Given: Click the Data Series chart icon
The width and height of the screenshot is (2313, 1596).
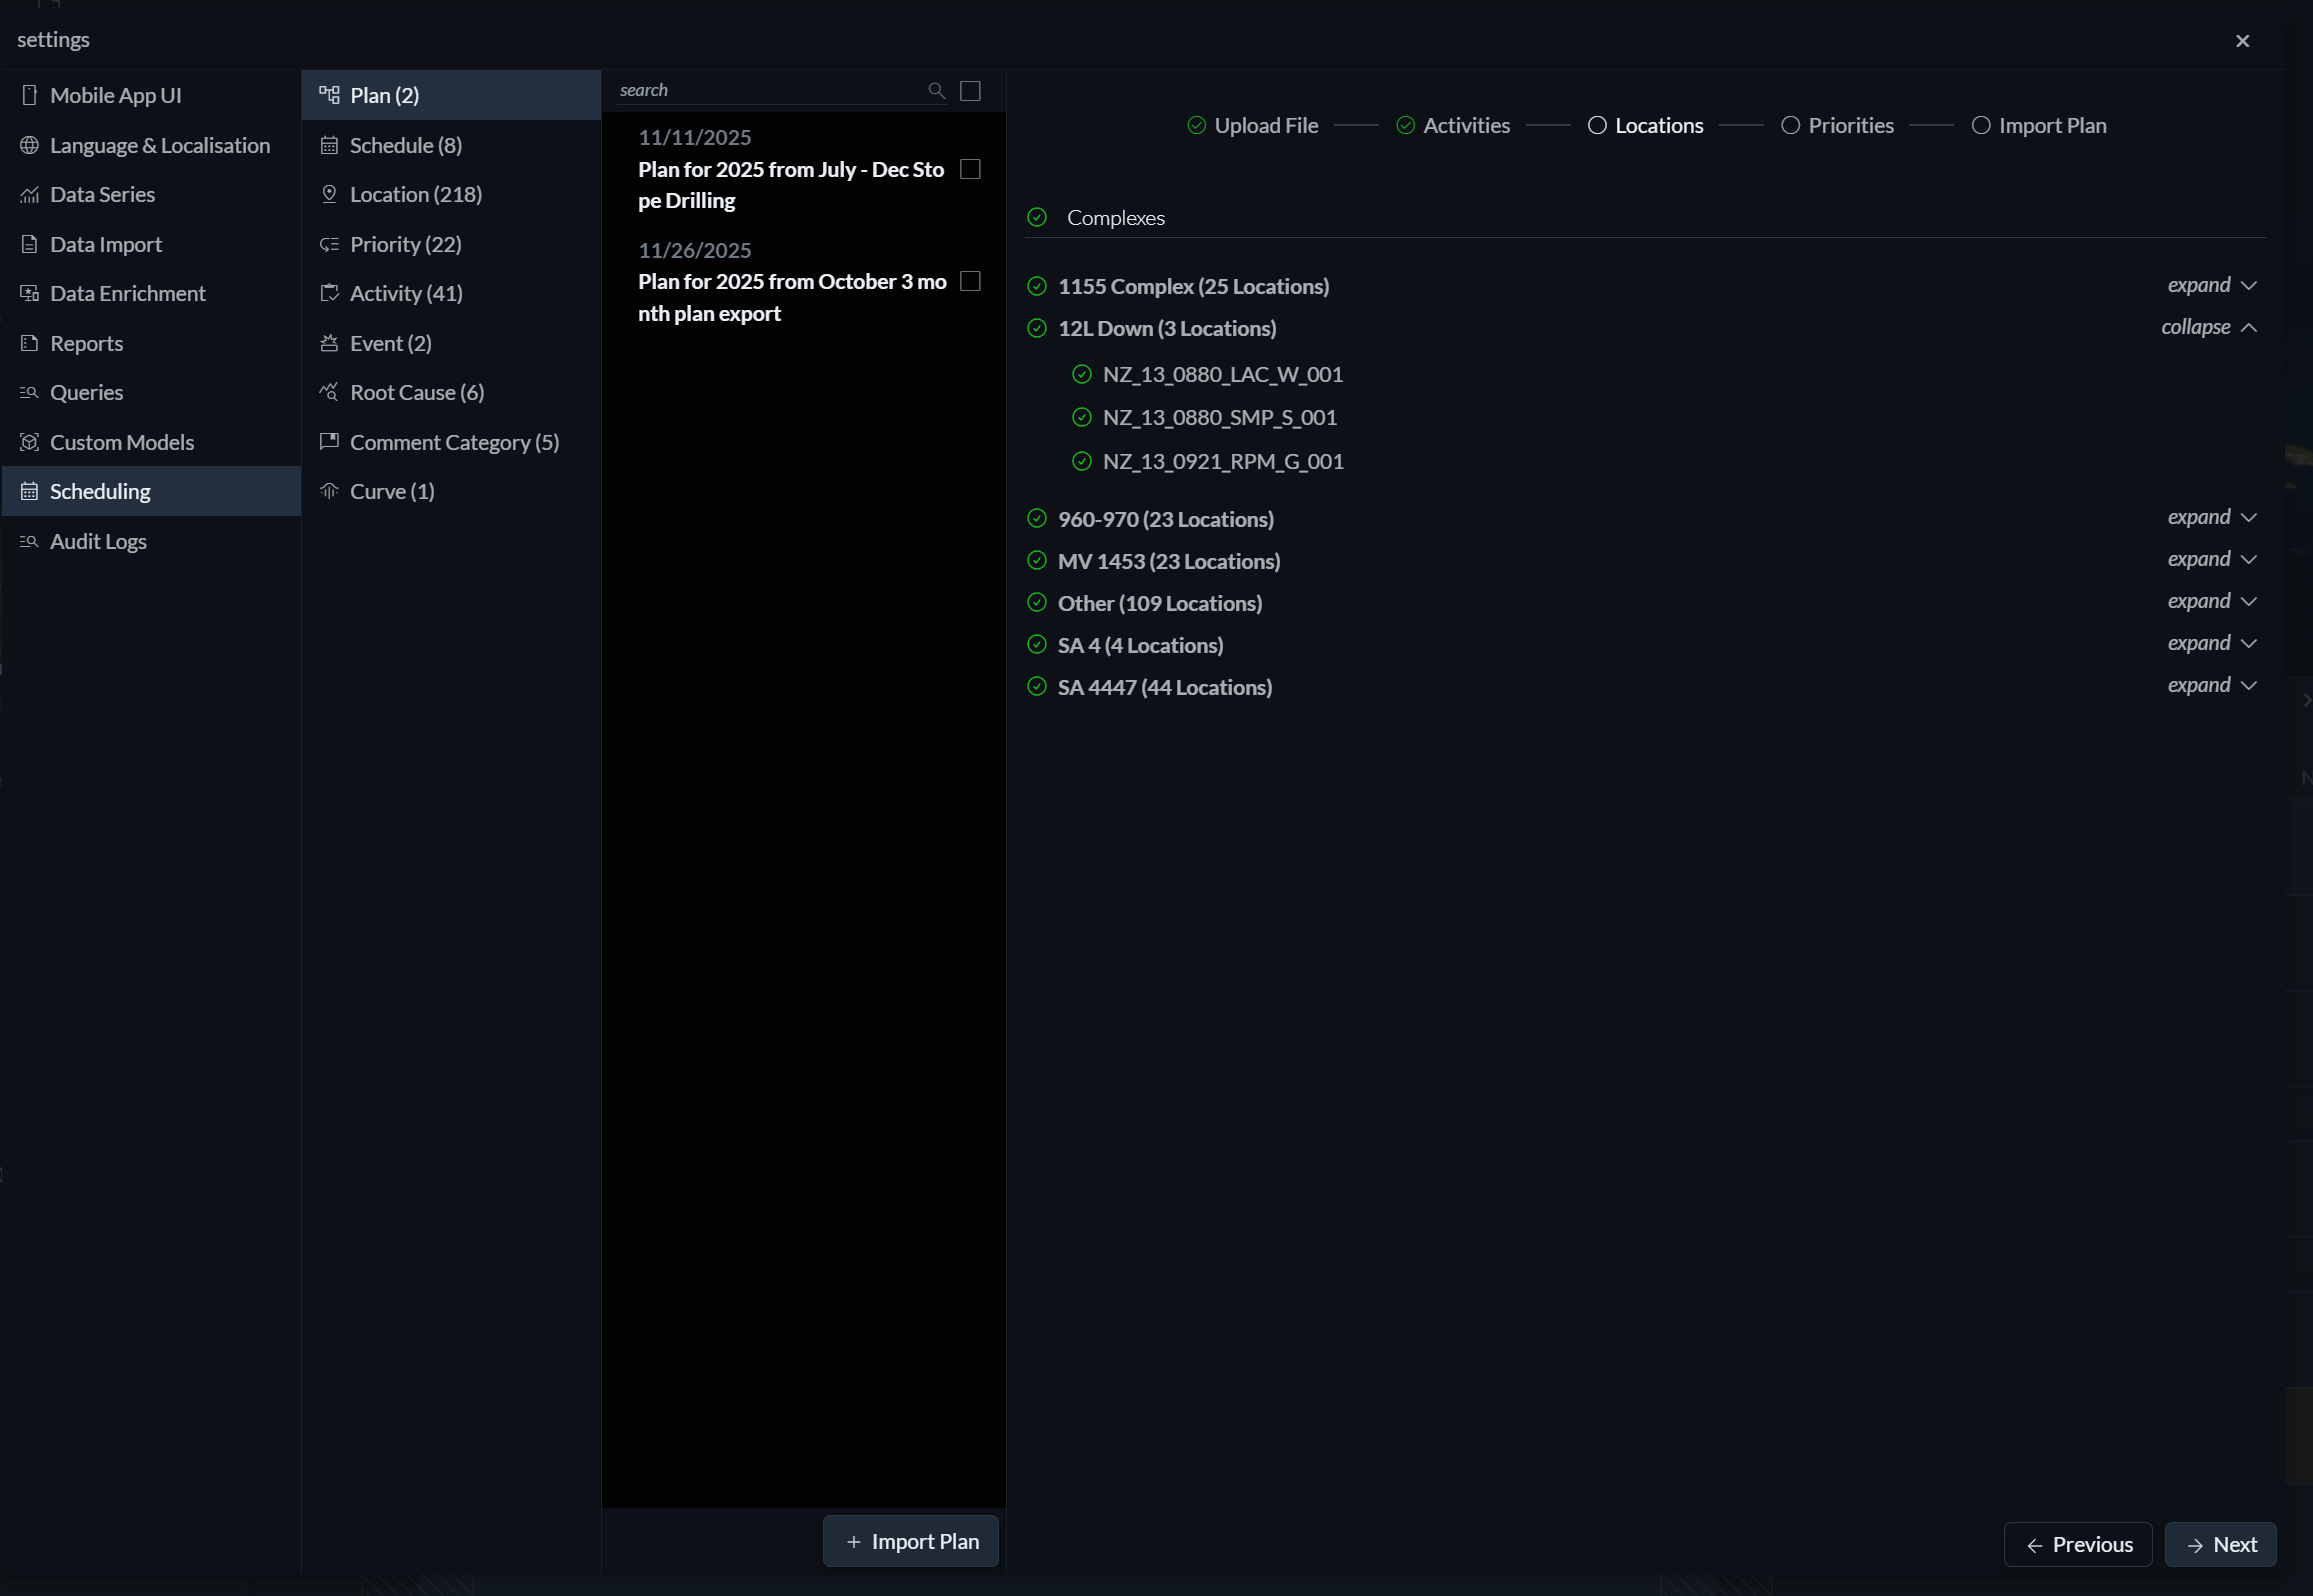Looking at the screenshot, I should click(x=30, y=195).
